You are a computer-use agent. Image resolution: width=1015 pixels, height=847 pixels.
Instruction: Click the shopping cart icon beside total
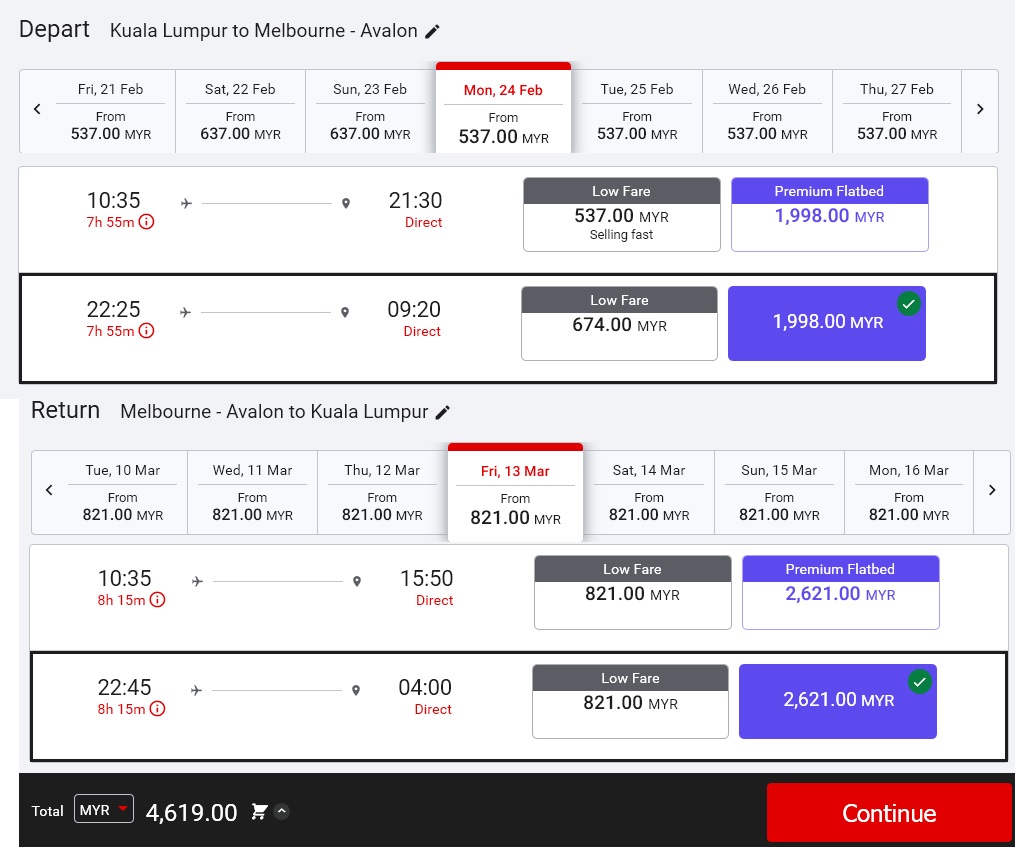pyautogui.click(x=260, y=812)
